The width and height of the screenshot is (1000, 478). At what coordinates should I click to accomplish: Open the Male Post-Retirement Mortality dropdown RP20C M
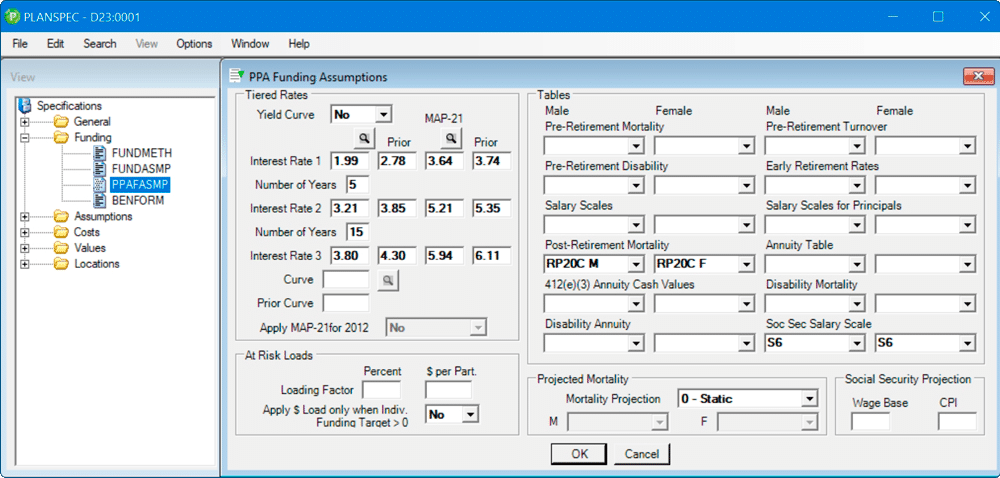(x=635, y=264)
